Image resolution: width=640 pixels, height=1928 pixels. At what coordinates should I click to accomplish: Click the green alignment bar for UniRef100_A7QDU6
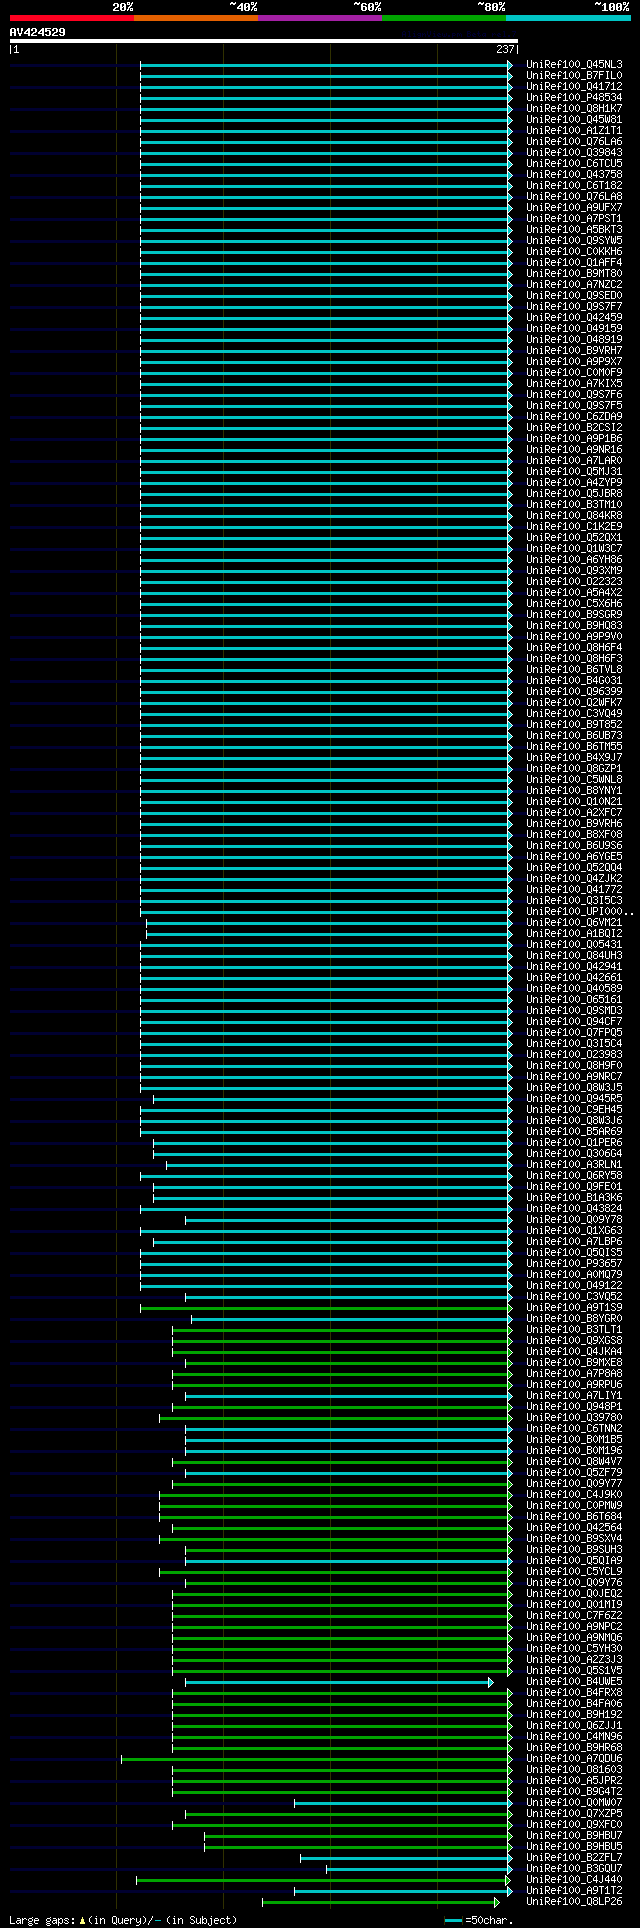tap(316, 1760)
